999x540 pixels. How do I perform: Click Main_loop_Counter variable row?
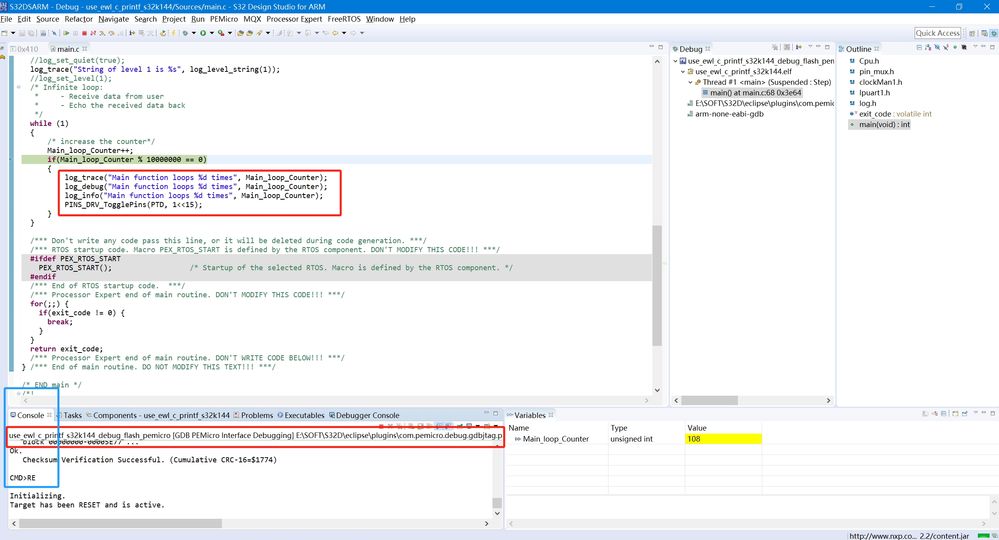point(634,439)
